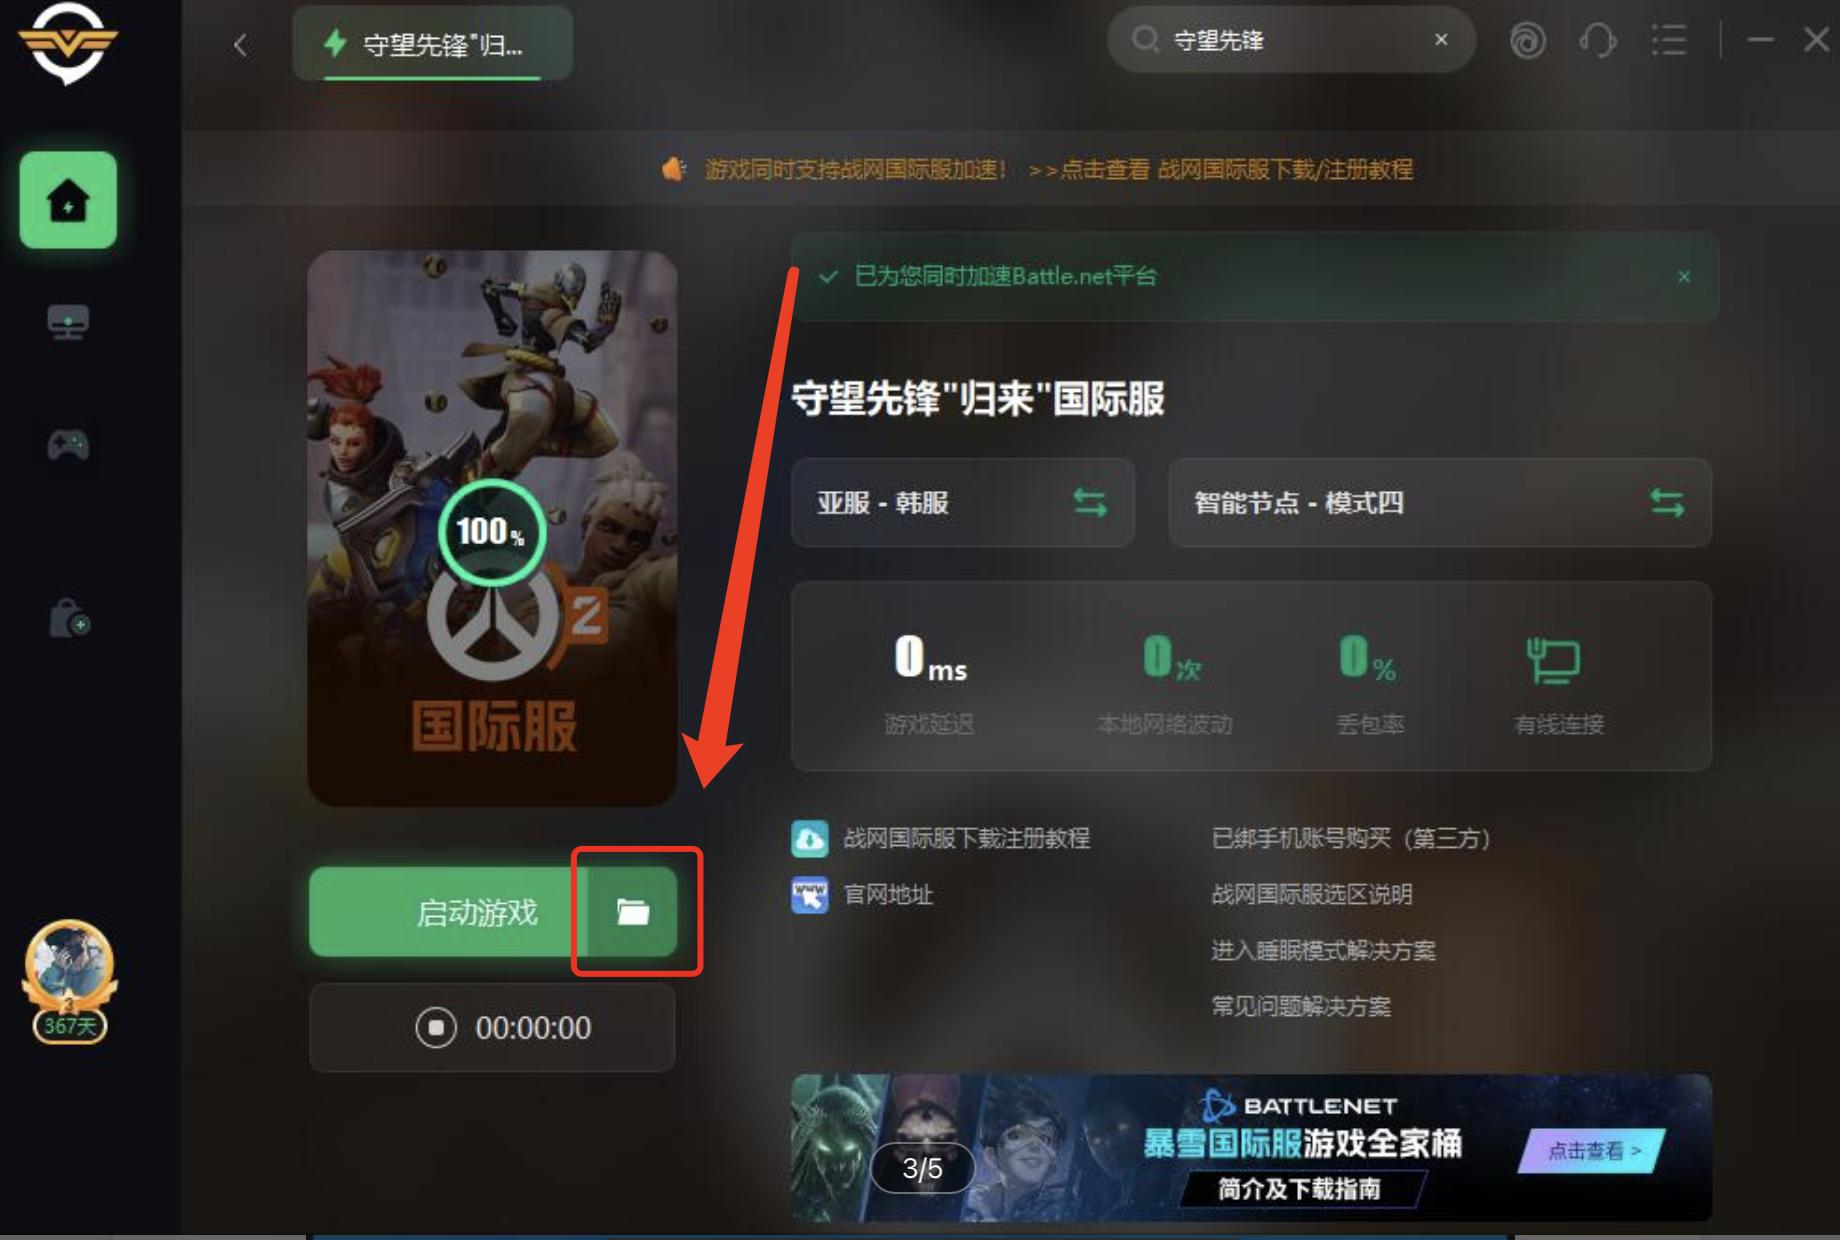Click the search field containing 守望先锋

pyautogui.click(x=1290, y=40)
